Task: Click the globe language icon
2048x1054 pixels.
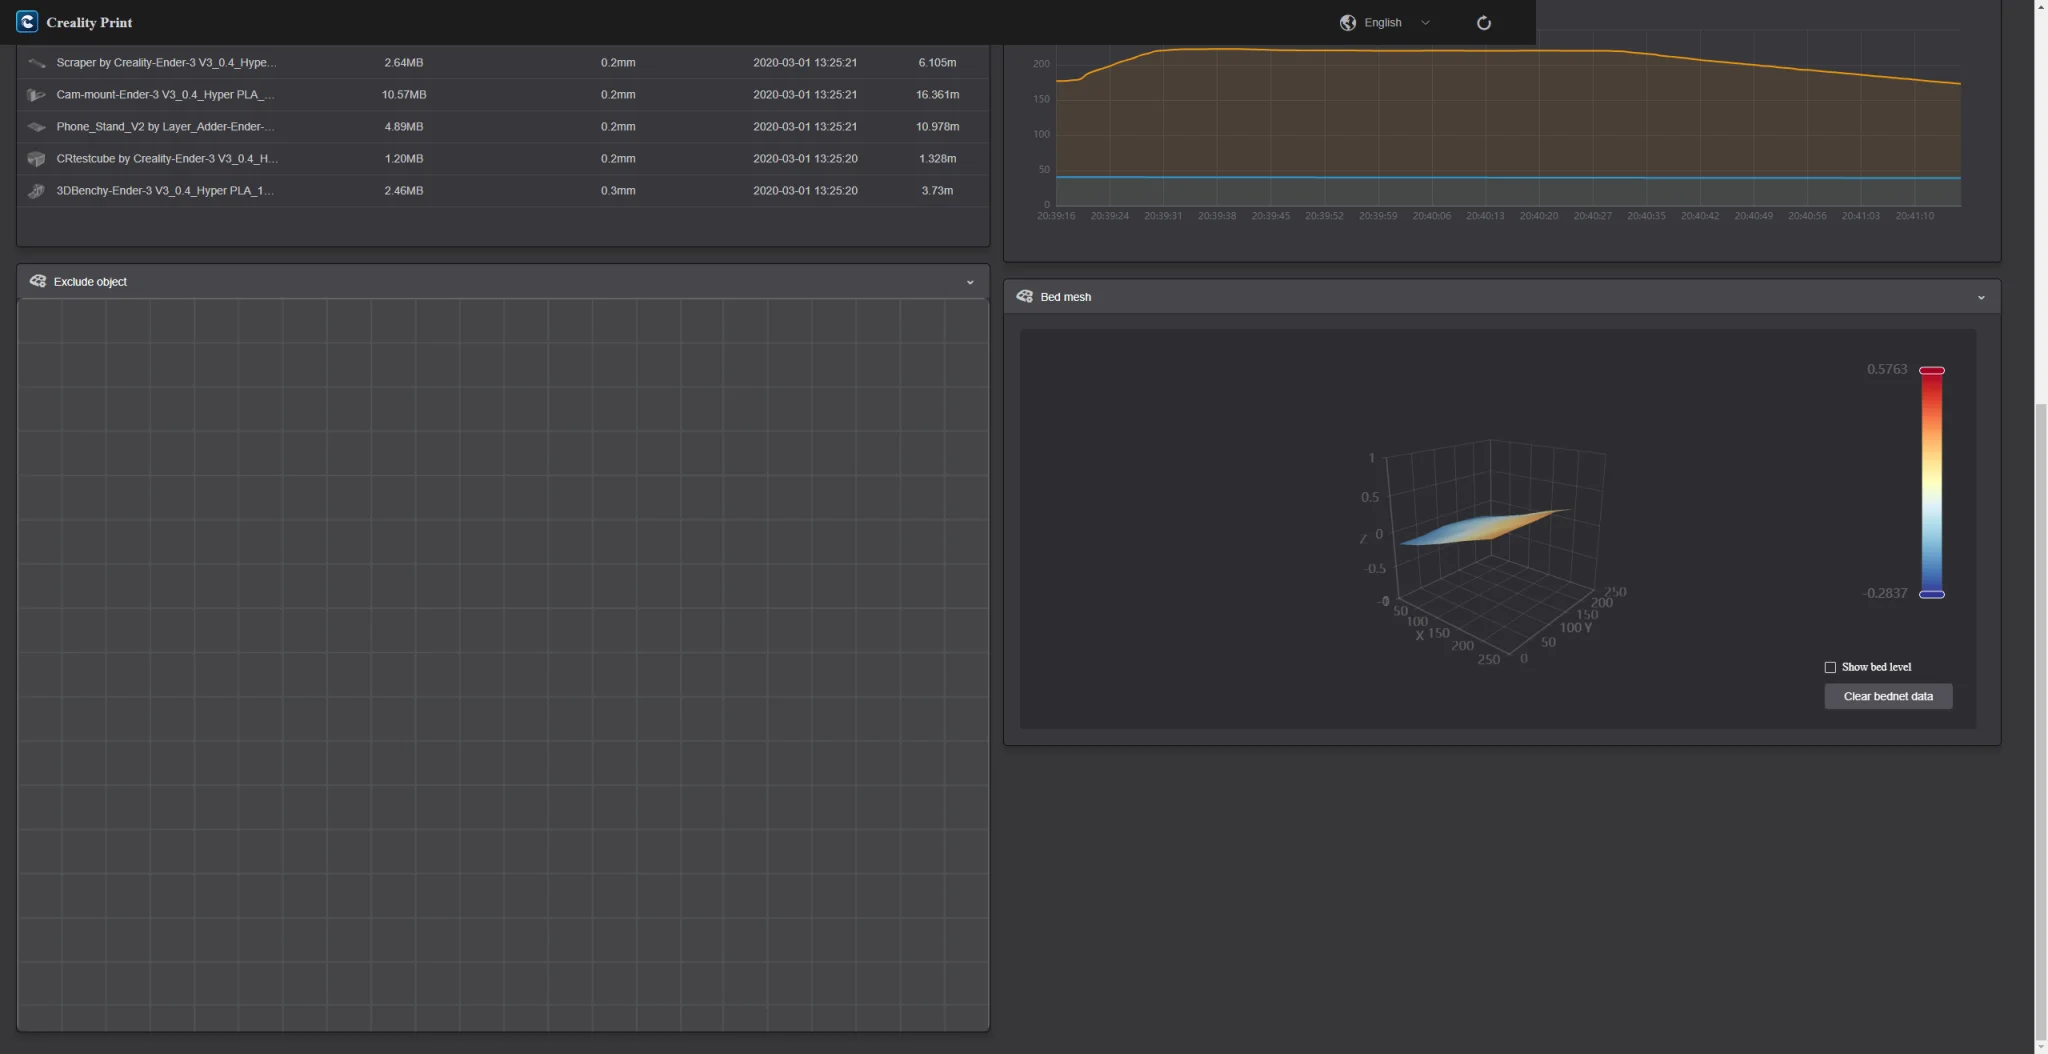Action: tap(1348, 23)
